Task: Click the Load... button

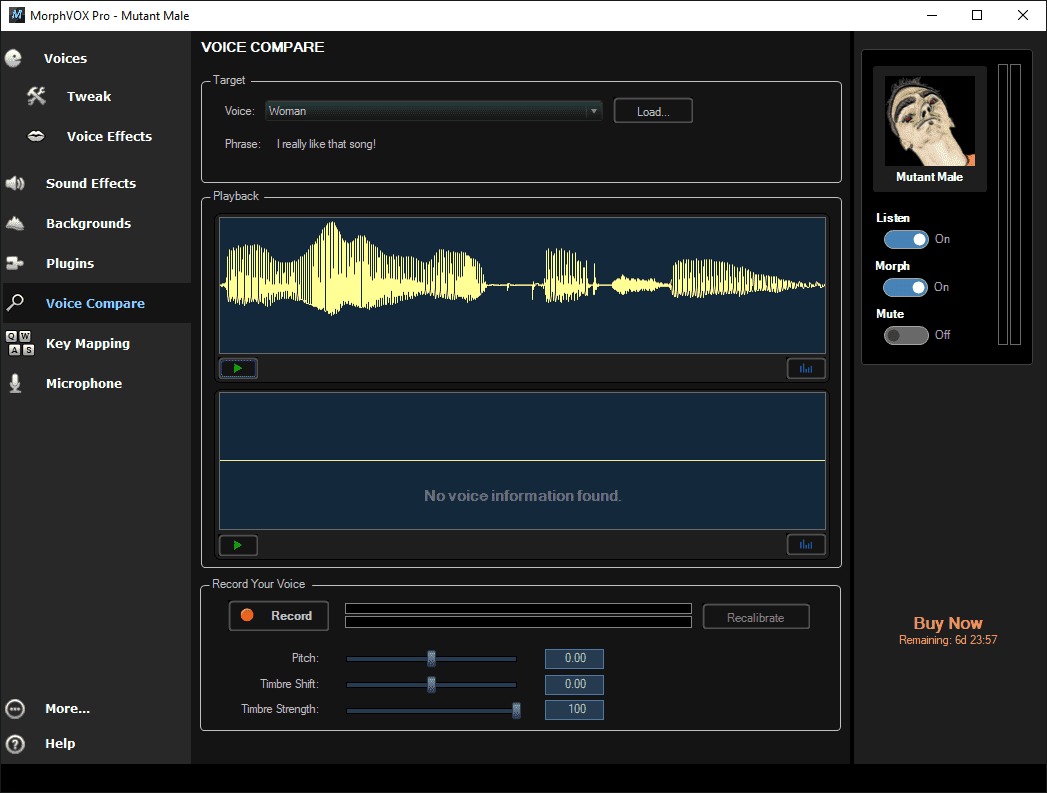Action: click(x=653, y=111)
